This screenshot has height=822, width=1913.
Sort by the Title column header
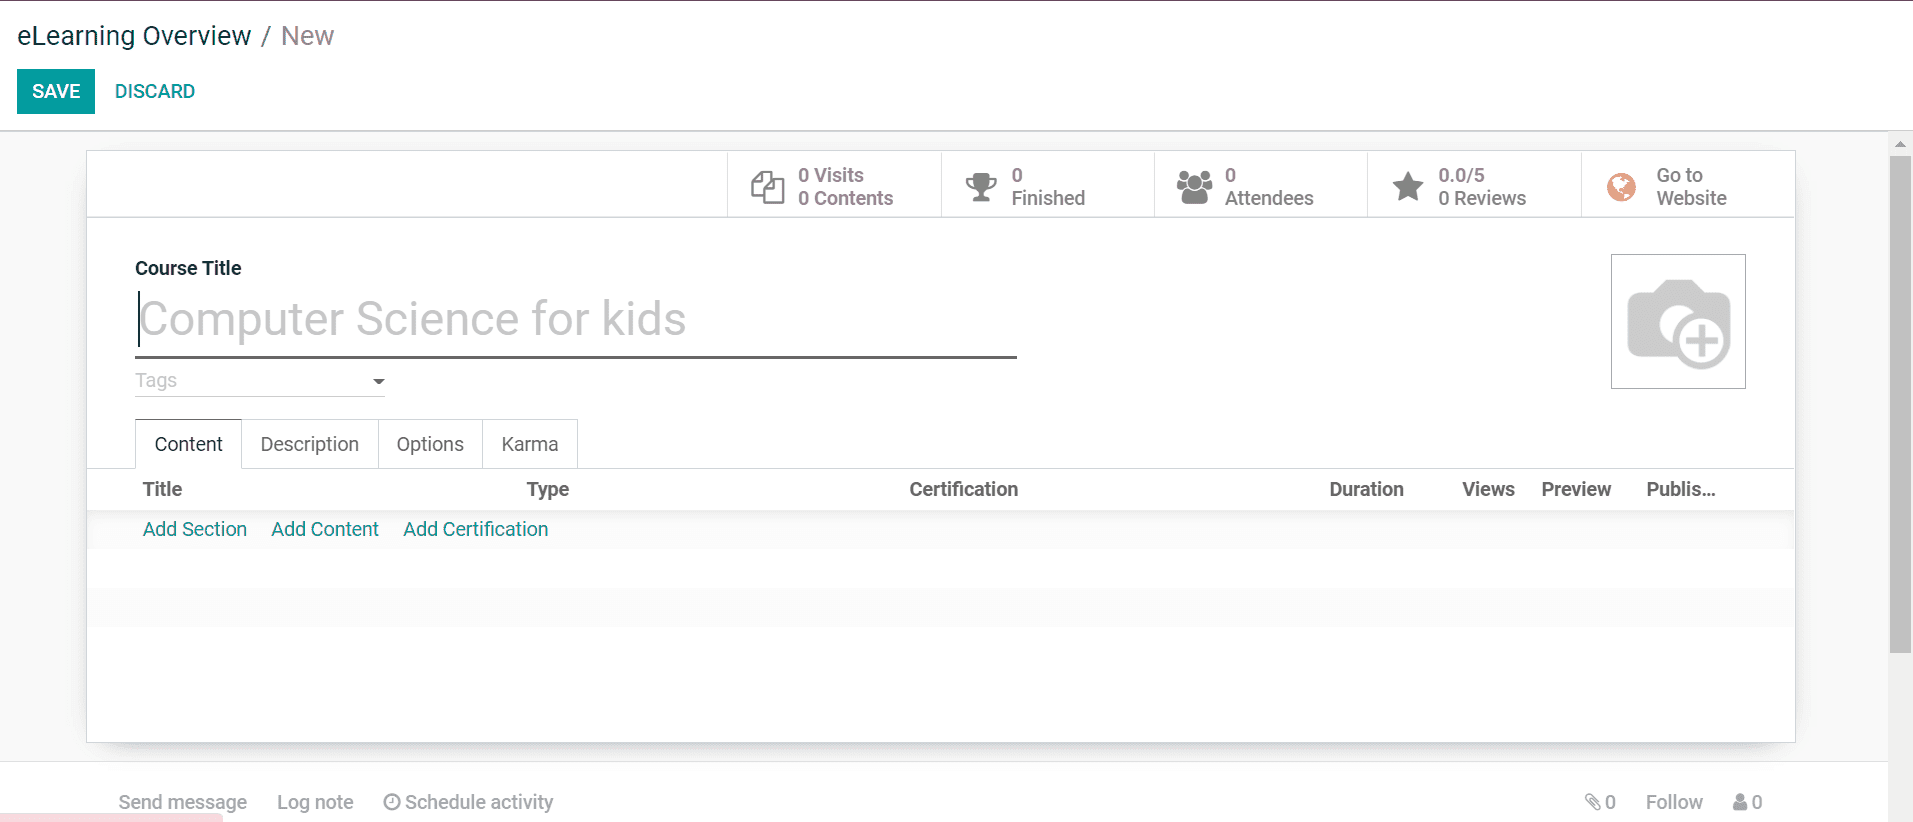pyautogui.click(x=162, y=489)
